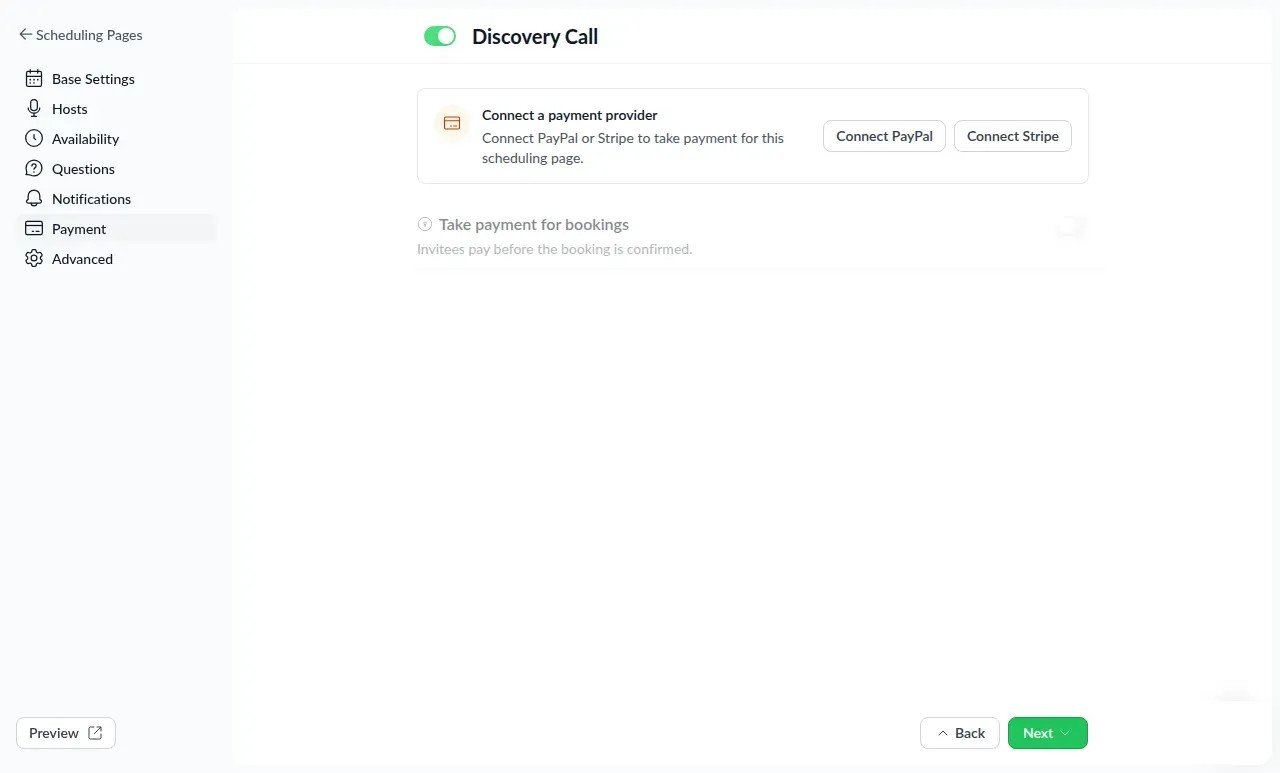Viewport: 1280px width, 773px height.
Task: Switch to the Availability section
Action: click(116, 138)
